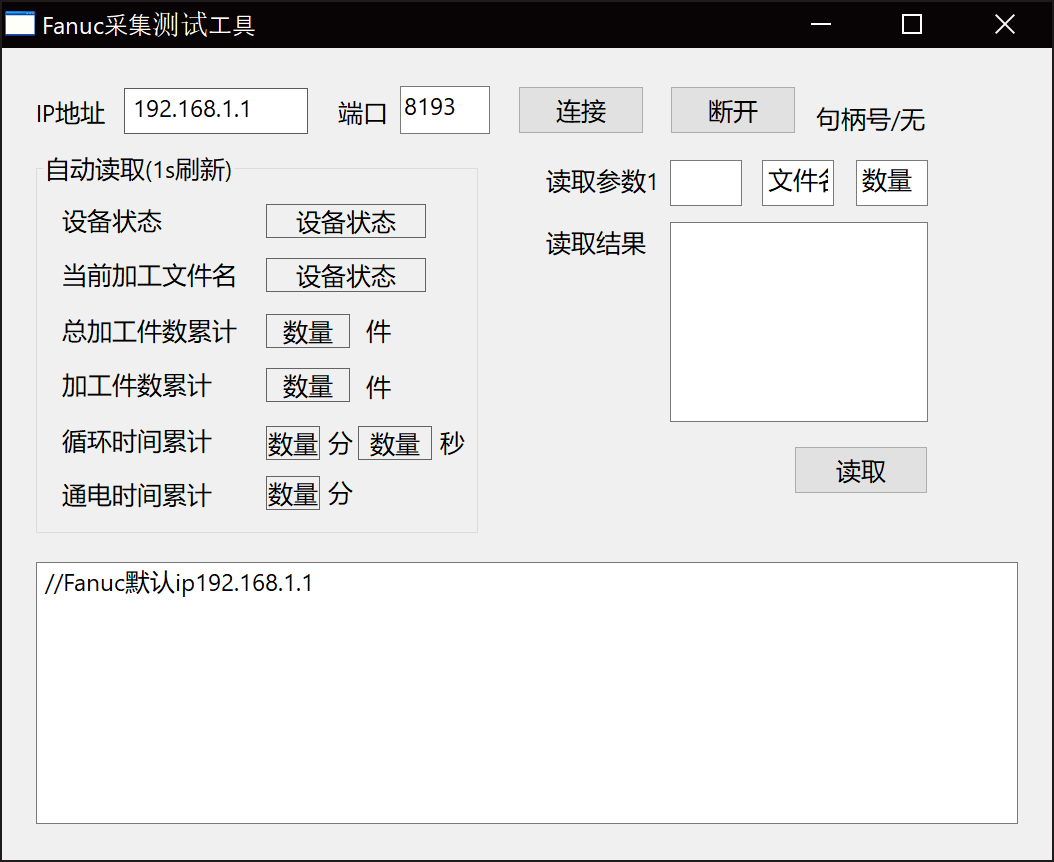Click the 循环时间累计 label

click(136, 442)
